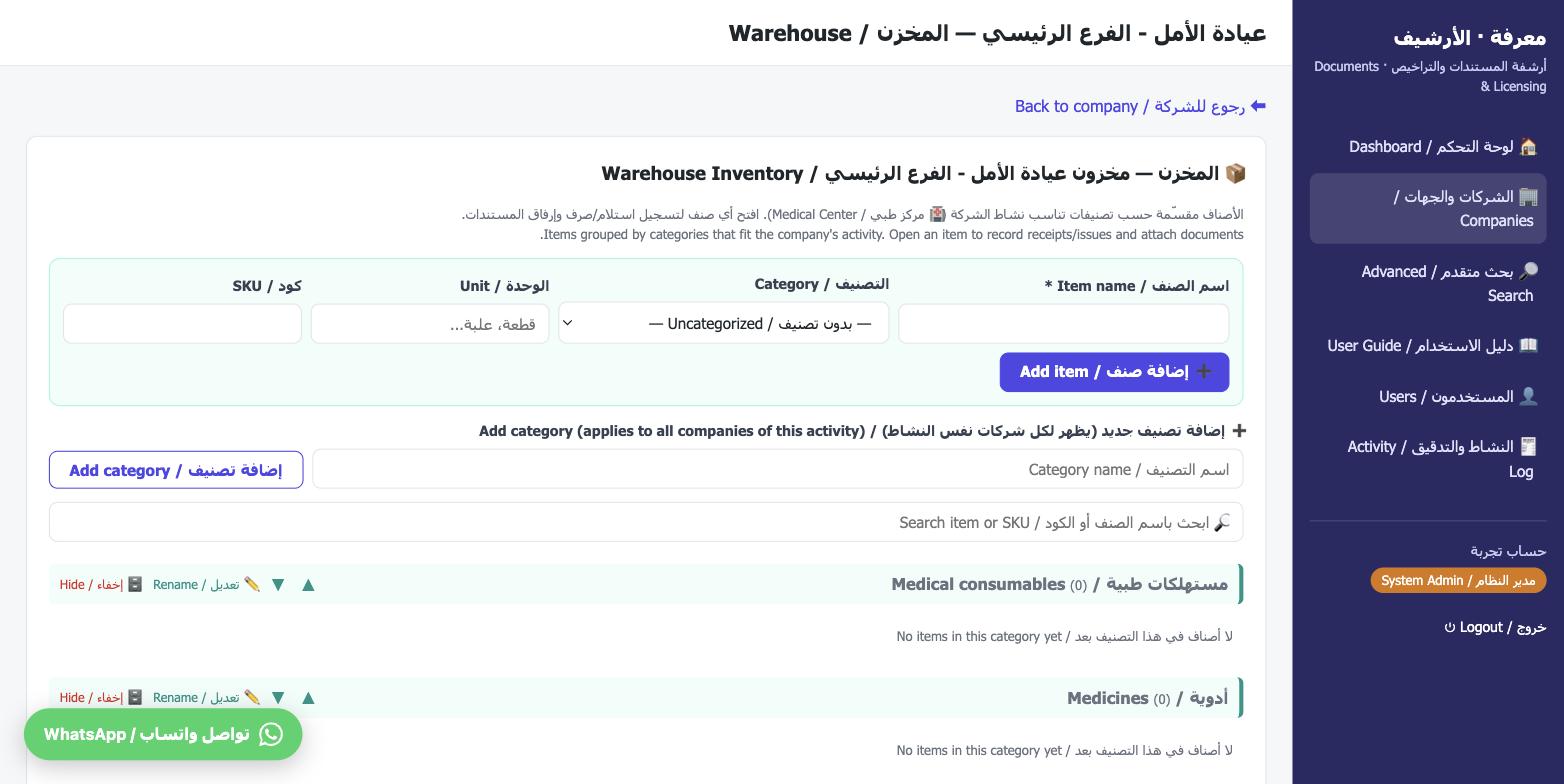1564x784 pixels.
Task: Click the Medicines category heading
Action: point(1147,698)
